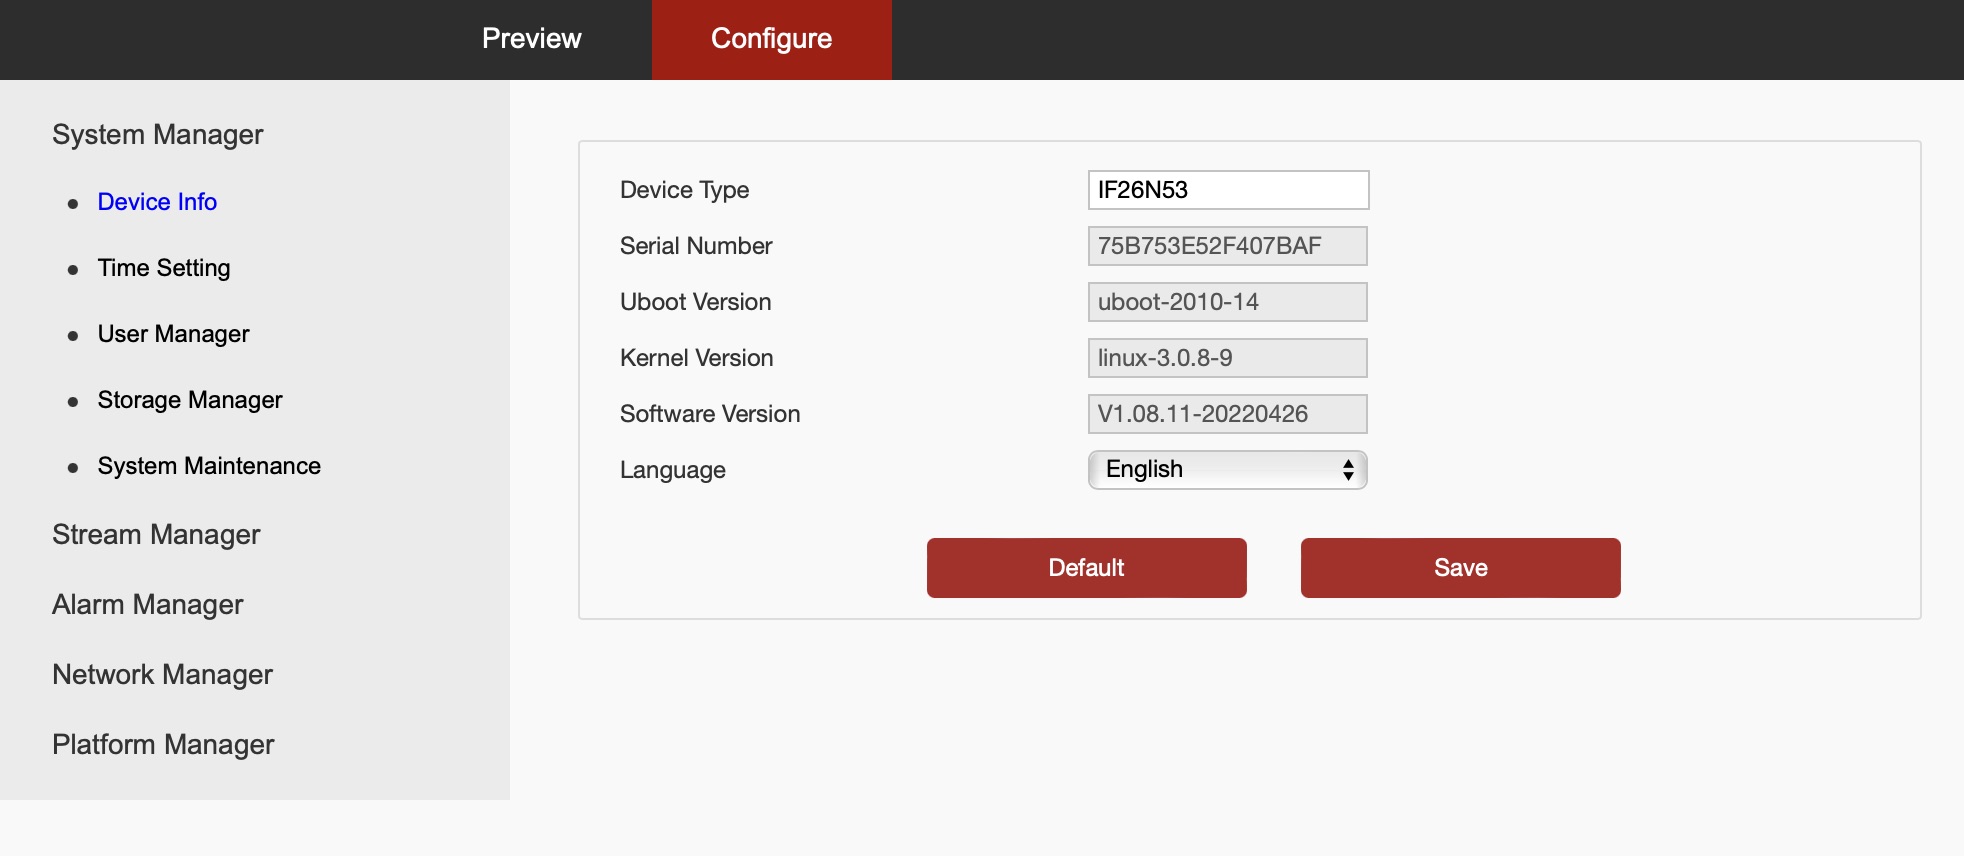Open the Device Info page
Viewport: 1964px width, 856px height.
coord(157,202)
